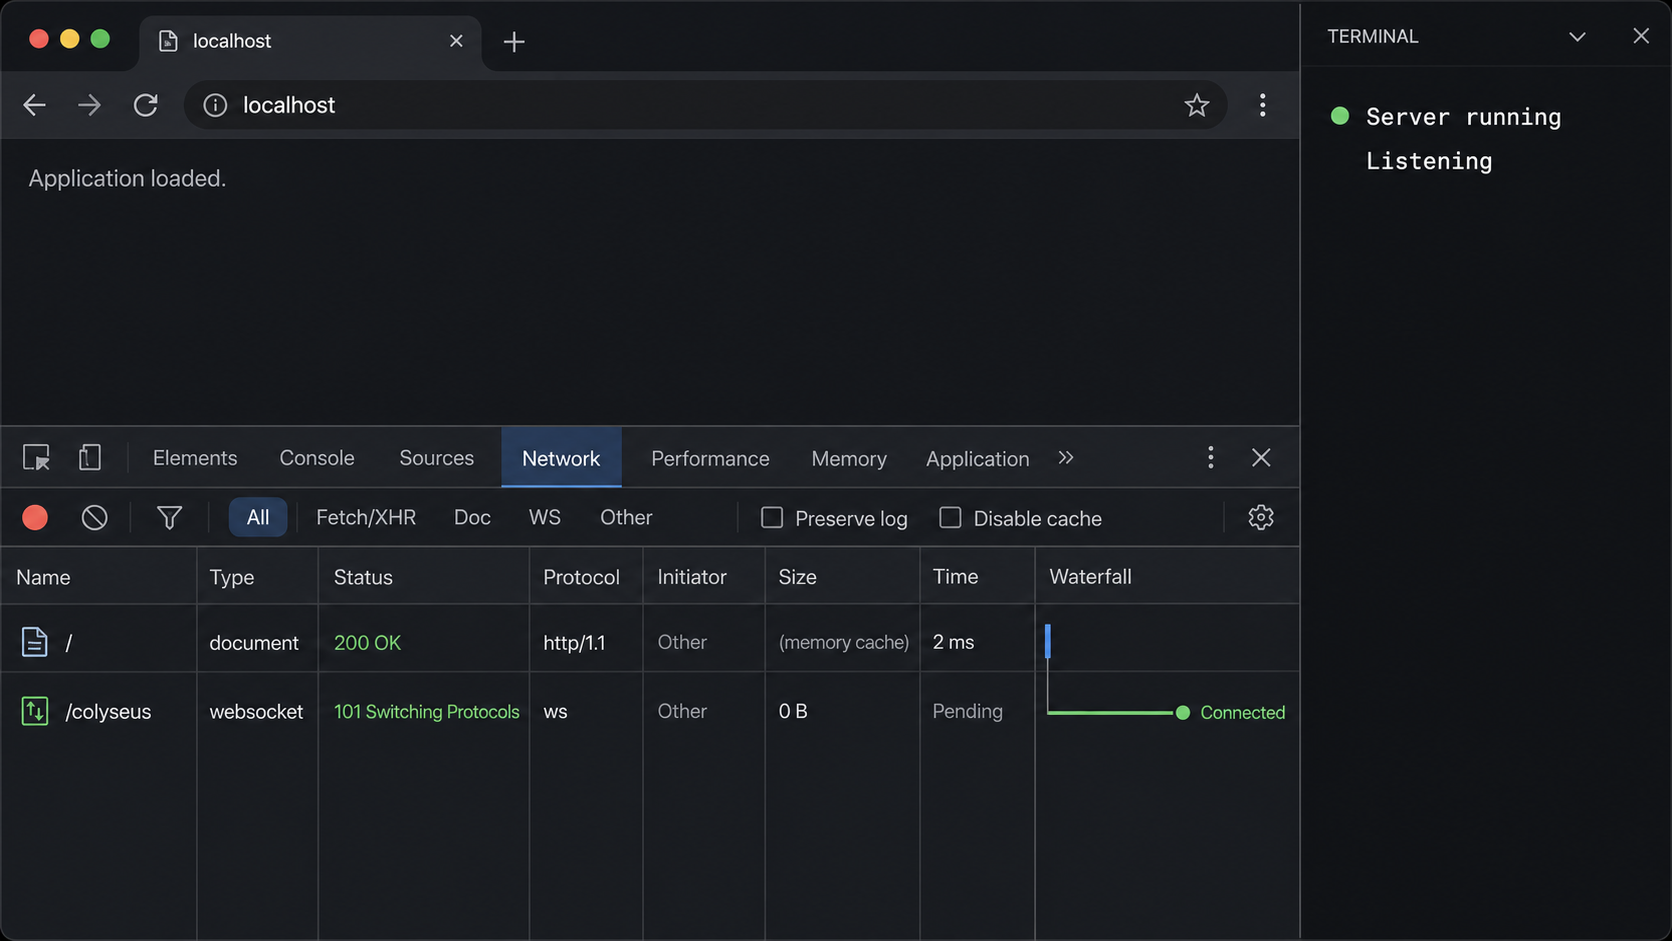Sort by the Protocol column header
The width and height of the screenshot is (1672, 941).
point(586,576)
